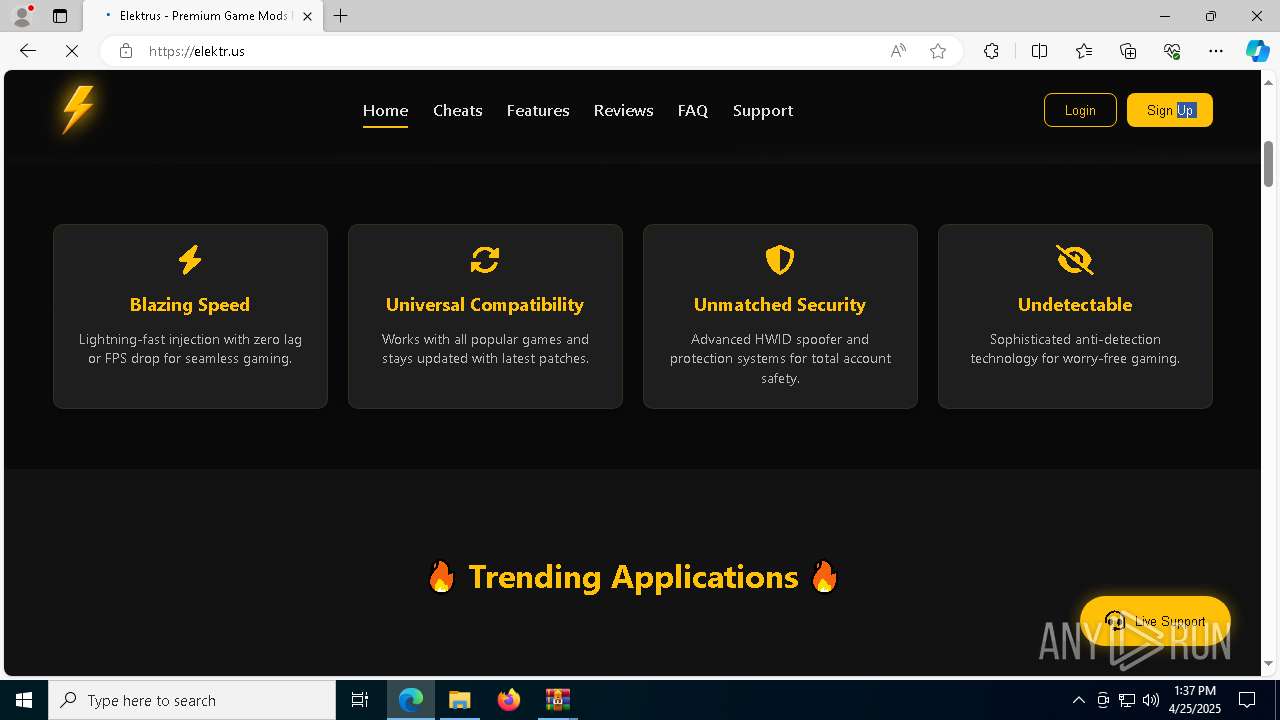Click the Sophisticated anti-detection description text
The image size is (1280, 720).
point(1075,349)
